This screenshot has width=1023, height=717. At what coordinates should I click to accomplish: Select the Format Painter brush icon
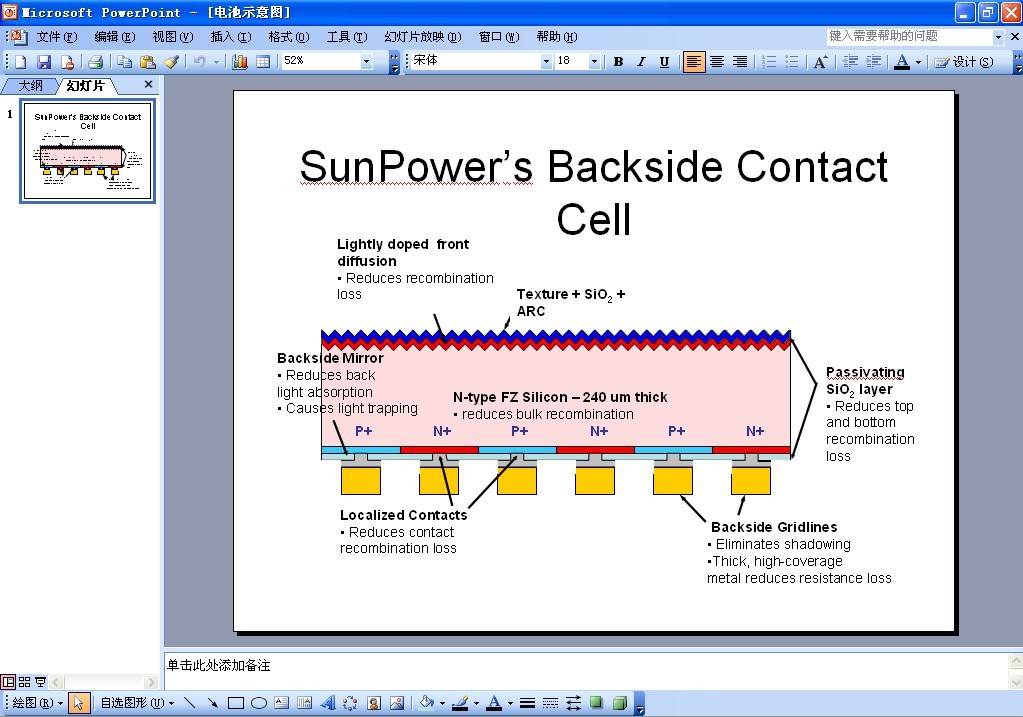click(x=171, y=62)
